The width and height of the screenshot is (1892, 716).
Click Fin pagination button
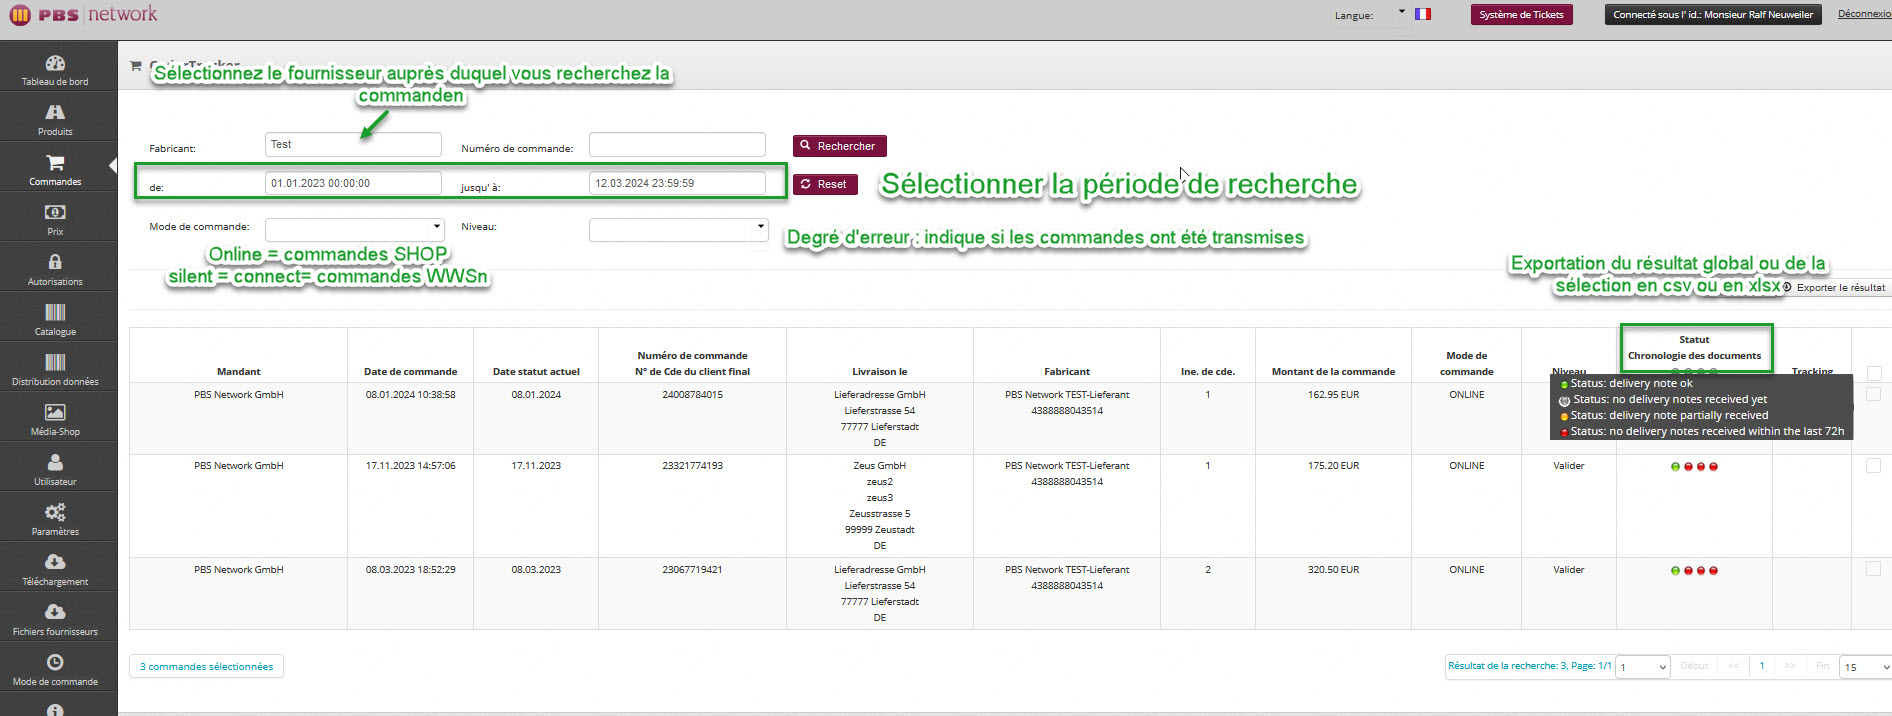(x=1822, y=666)
